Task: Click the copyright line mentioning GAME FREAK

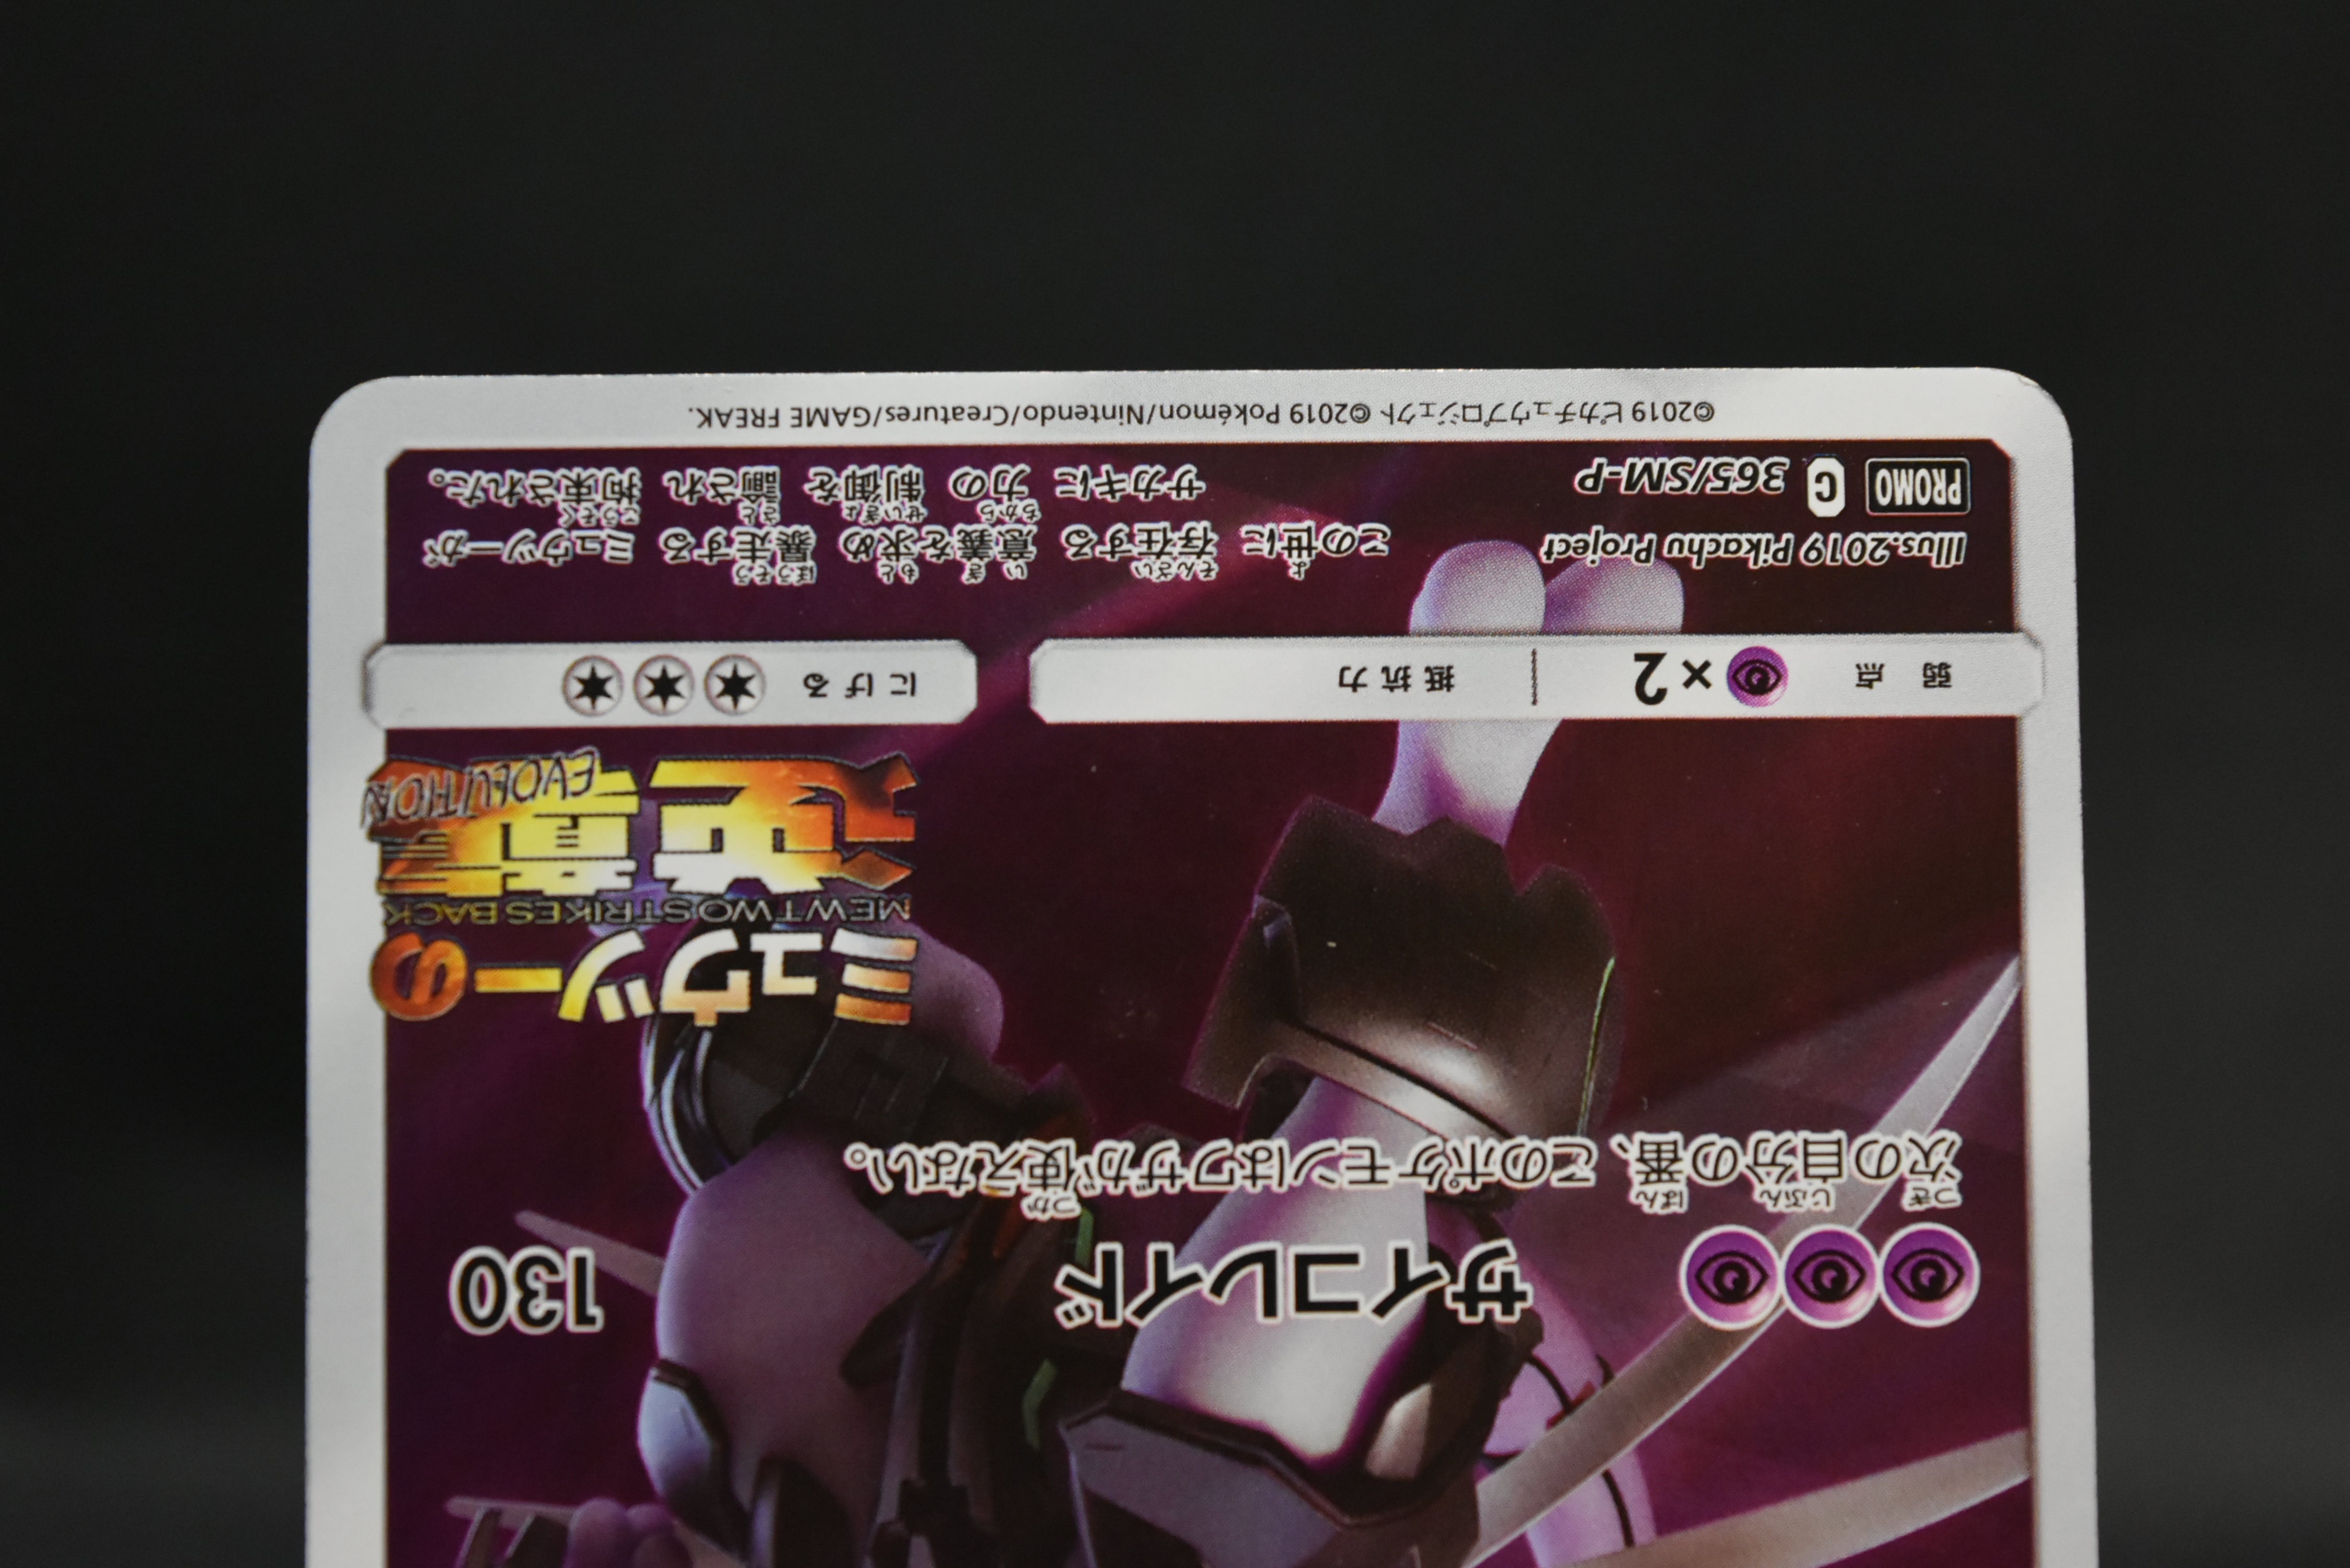Action: (x=1201, y=413)
